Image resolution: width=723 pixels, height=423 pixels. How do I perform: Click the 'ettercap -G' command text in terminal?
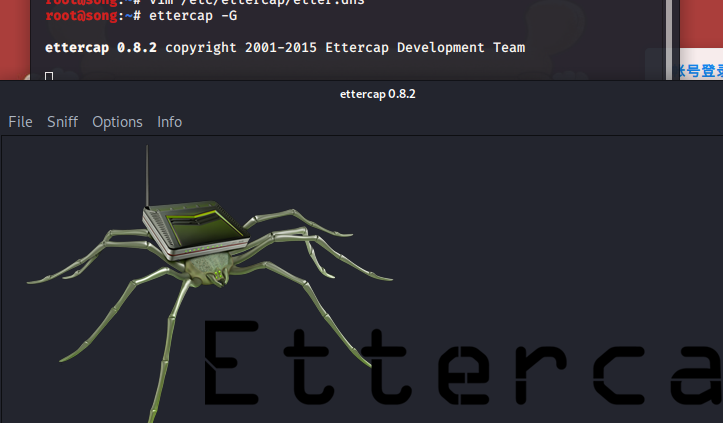(193, 16)
